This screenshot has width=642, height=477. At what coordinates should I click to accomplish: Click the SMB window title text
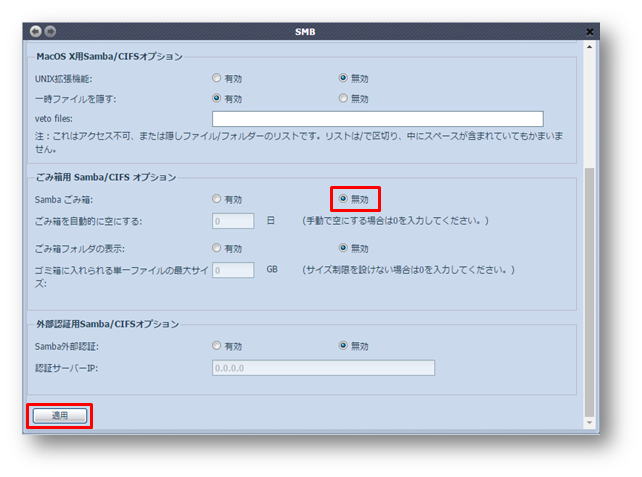(x=305, y=32)
